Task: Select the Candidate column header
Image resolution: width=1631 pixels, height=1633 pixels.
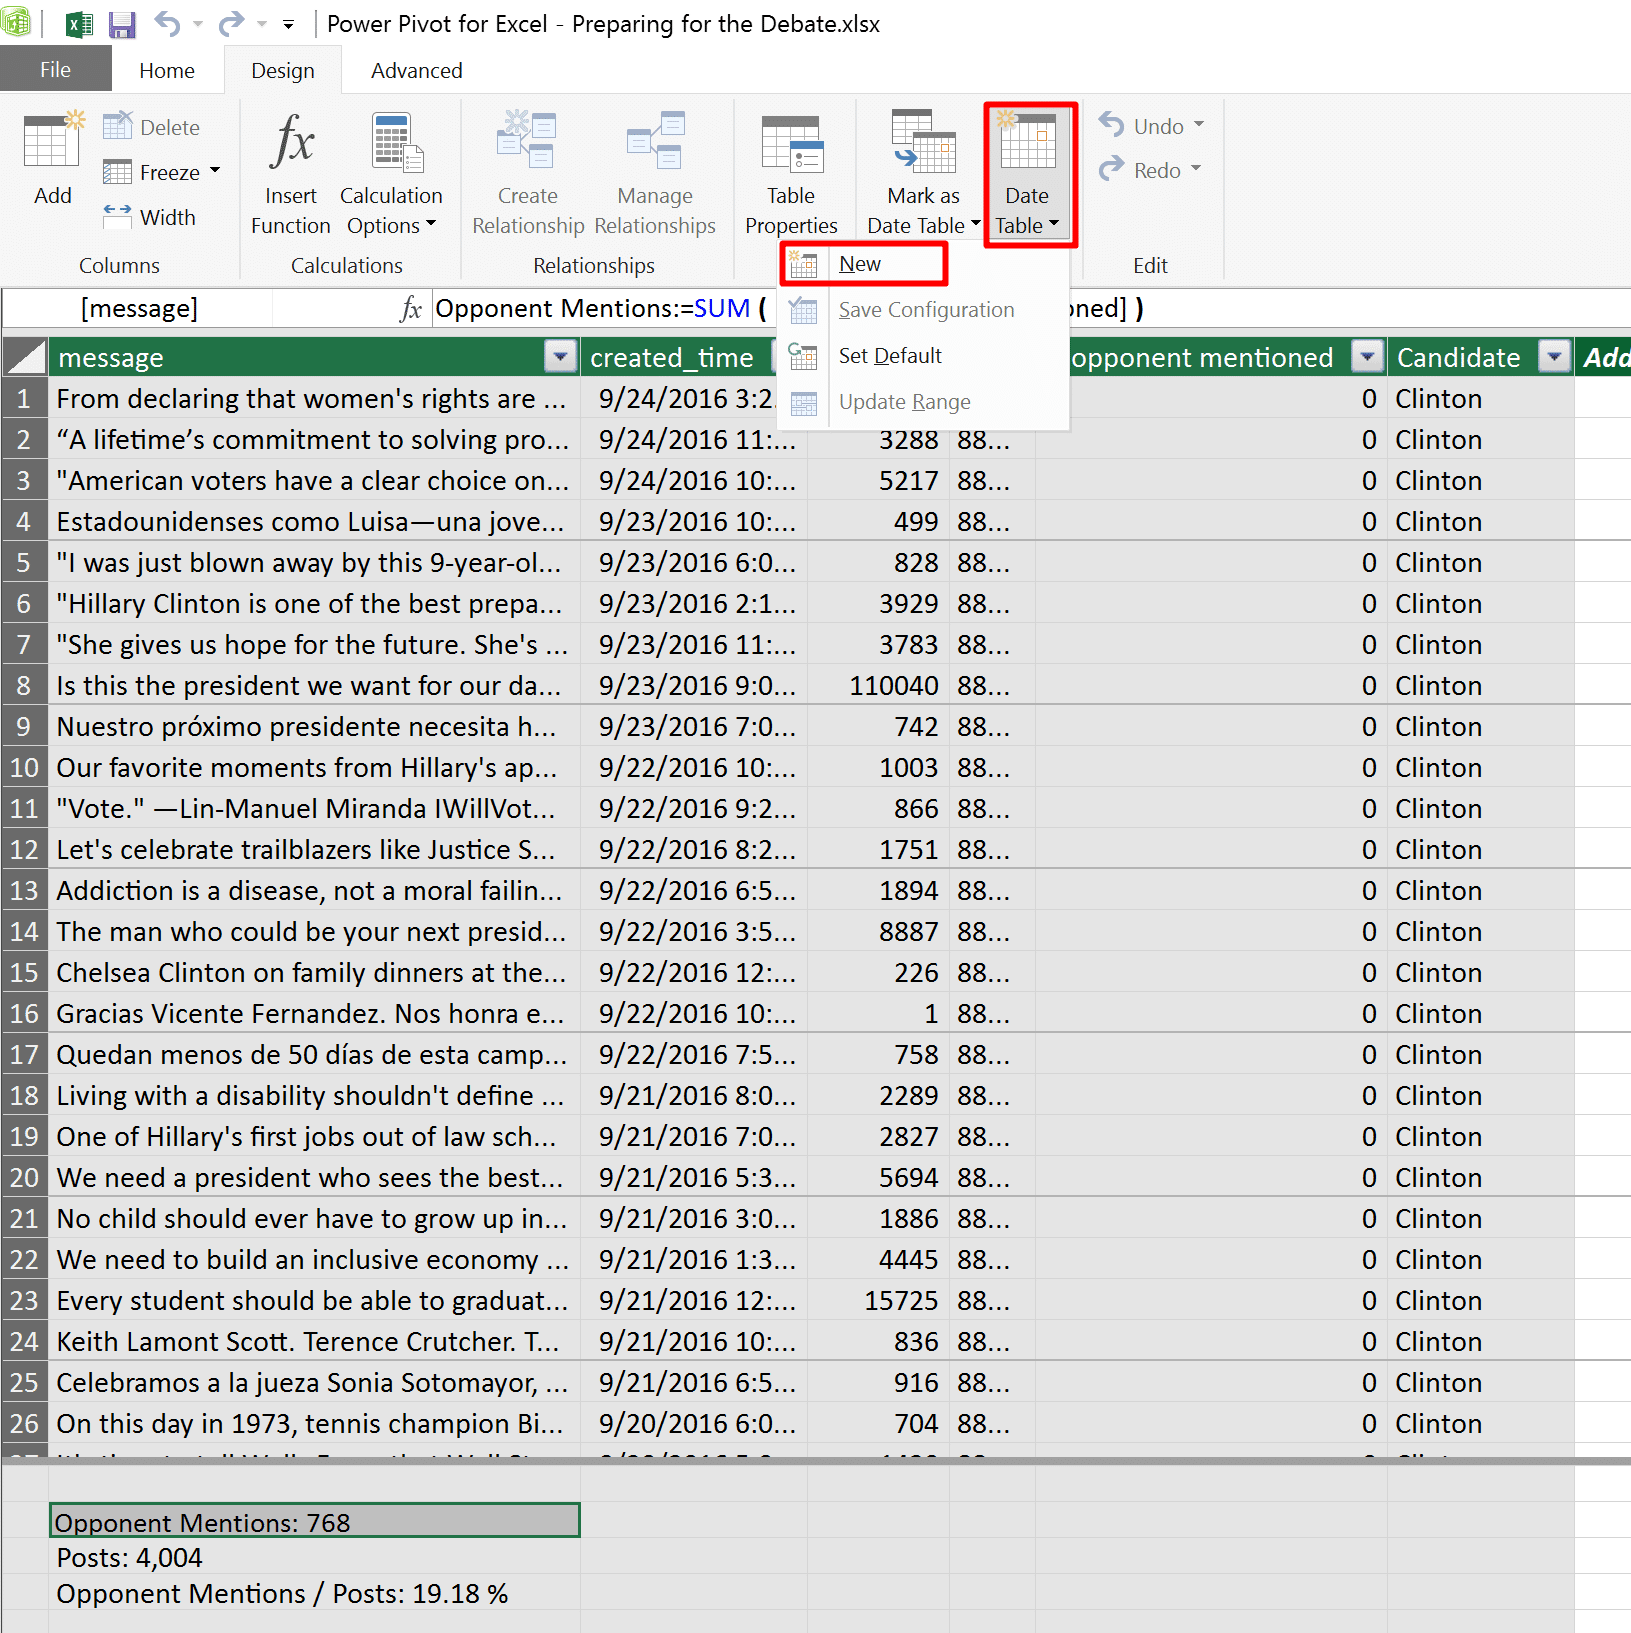Action: pyautogui.click(x=1481, y=357)
